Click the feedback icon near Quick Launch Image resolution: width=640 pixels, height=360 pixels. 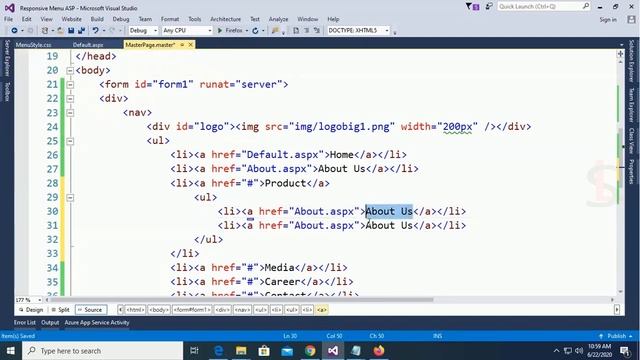[x=489, y=7]
